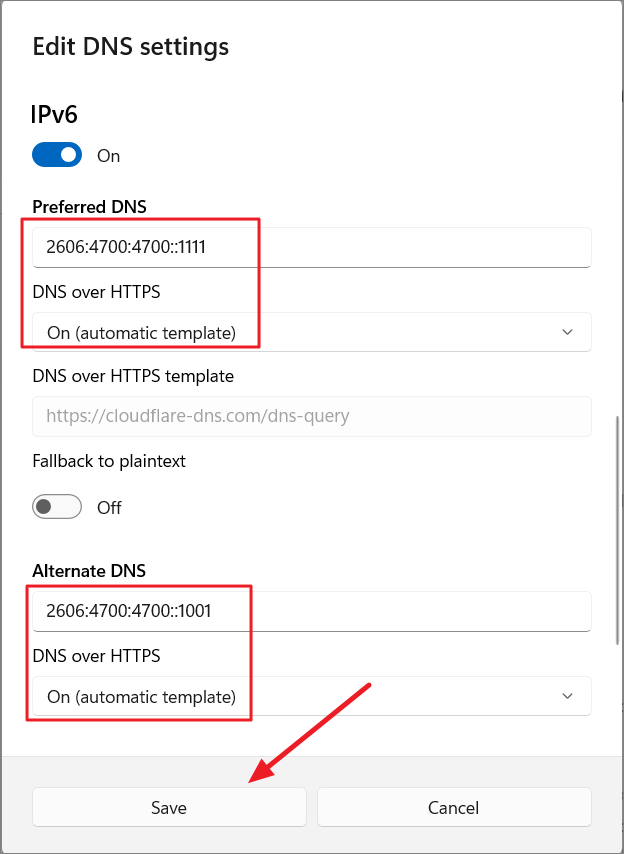The width and height of the screenshot is (624, 854).
Task: Click the Alternate DNS label
Action: (89, 571)
